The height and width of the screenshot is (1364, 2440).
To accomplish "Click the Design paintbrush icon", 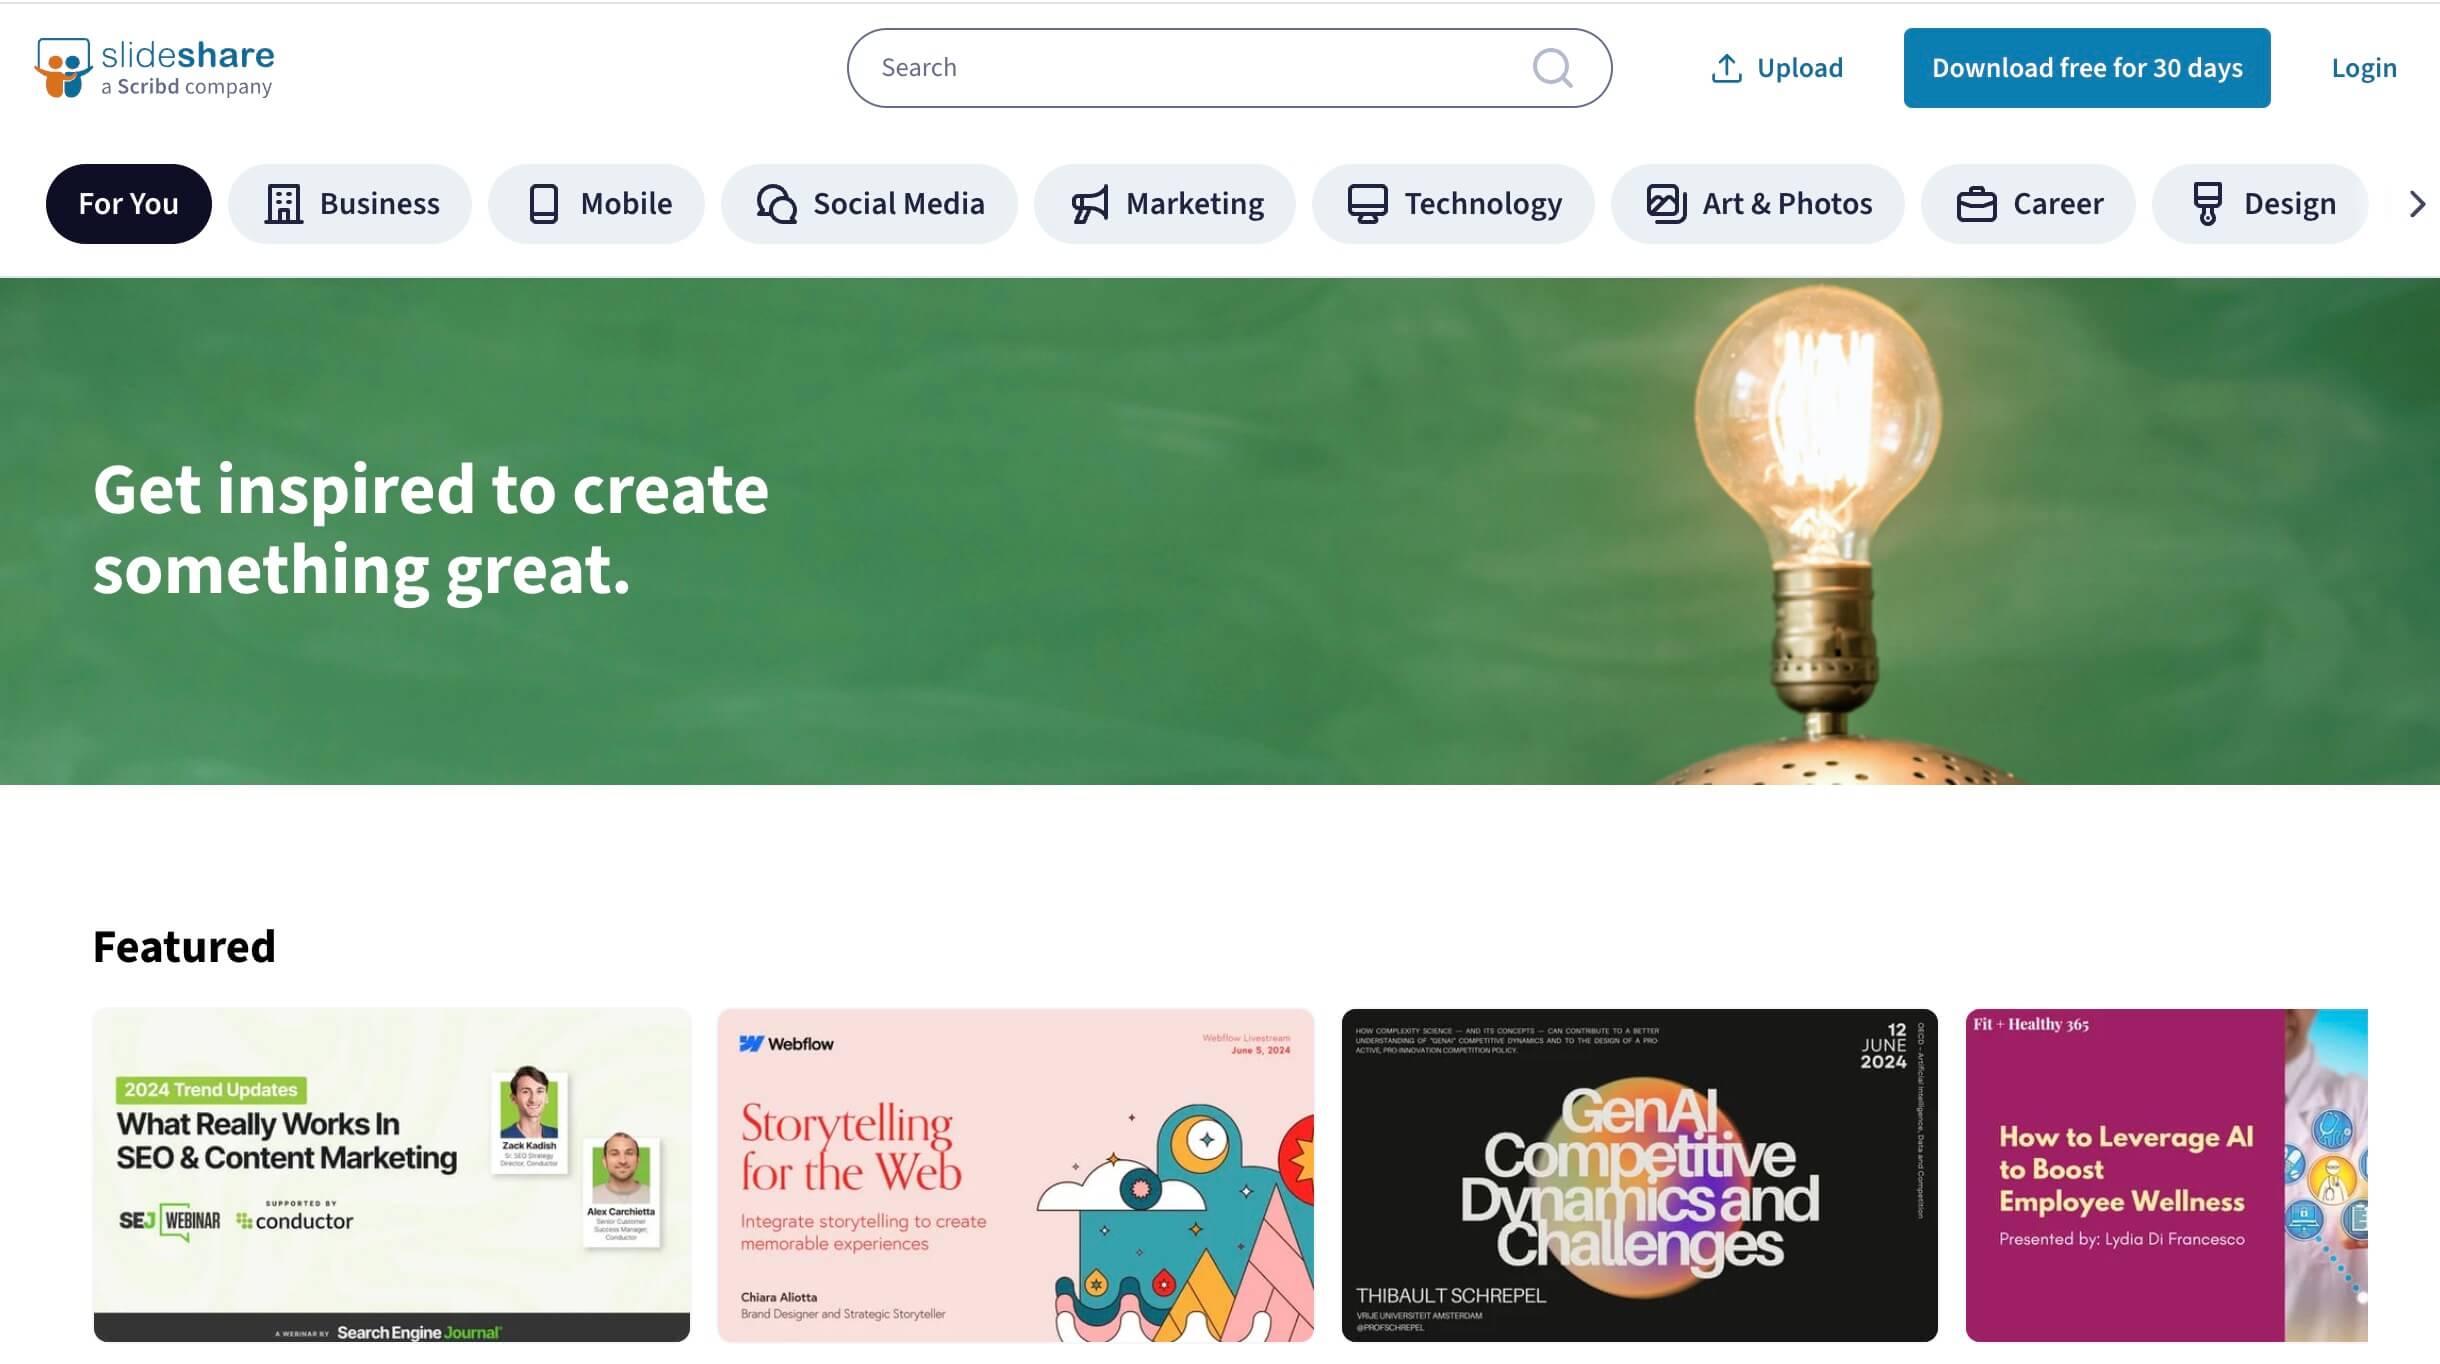I will [x=2207, y=204].
